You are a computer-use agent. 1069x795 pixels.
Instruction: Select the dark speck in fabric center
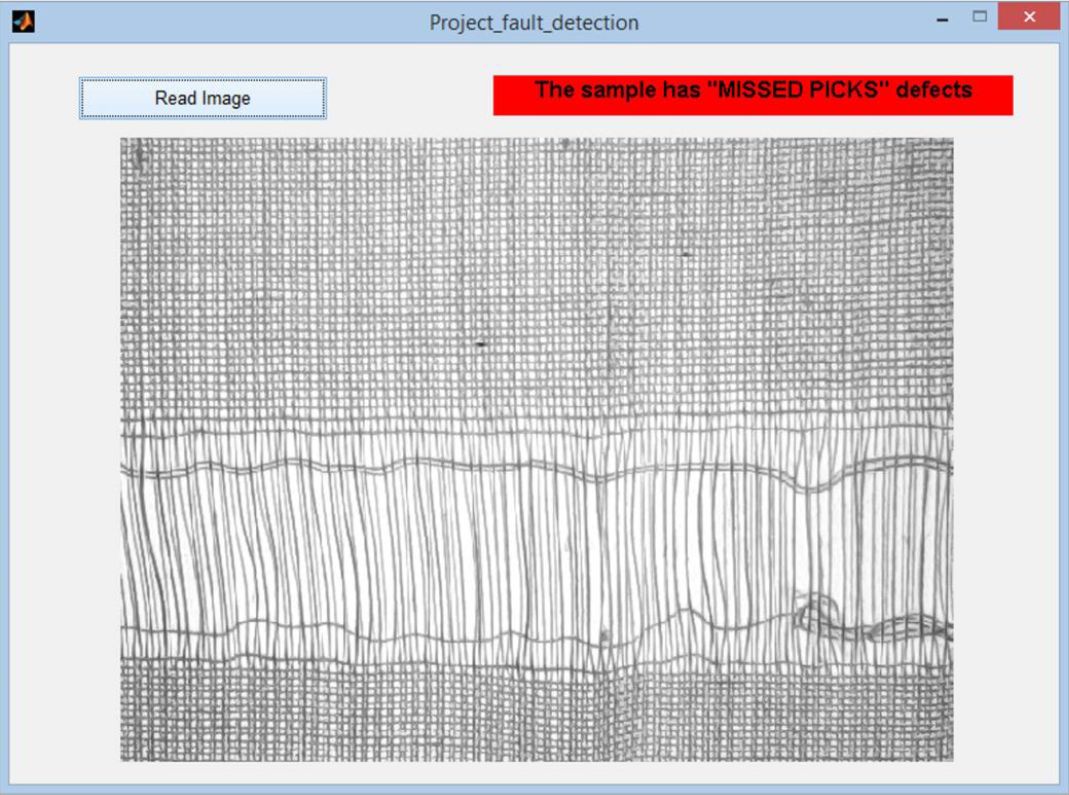481,344
